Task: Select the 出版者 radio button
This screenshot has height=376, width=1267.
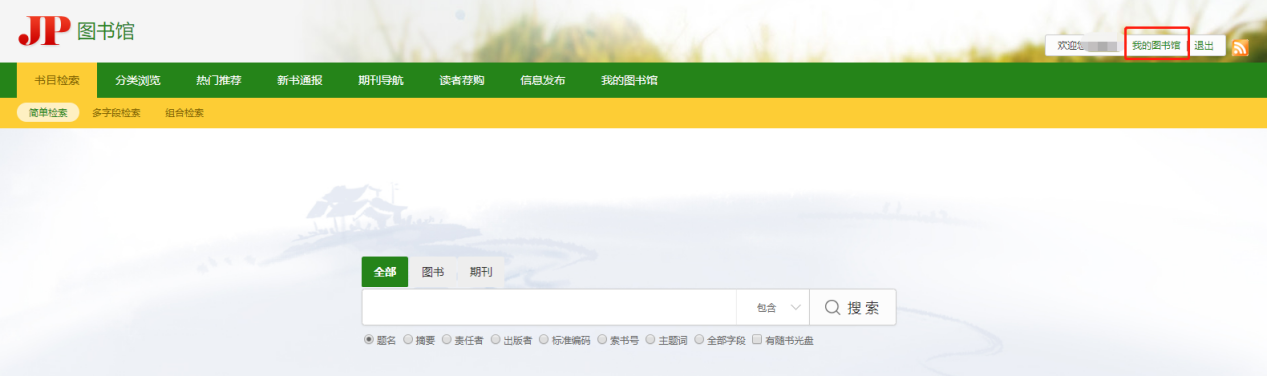Action: 495,340
